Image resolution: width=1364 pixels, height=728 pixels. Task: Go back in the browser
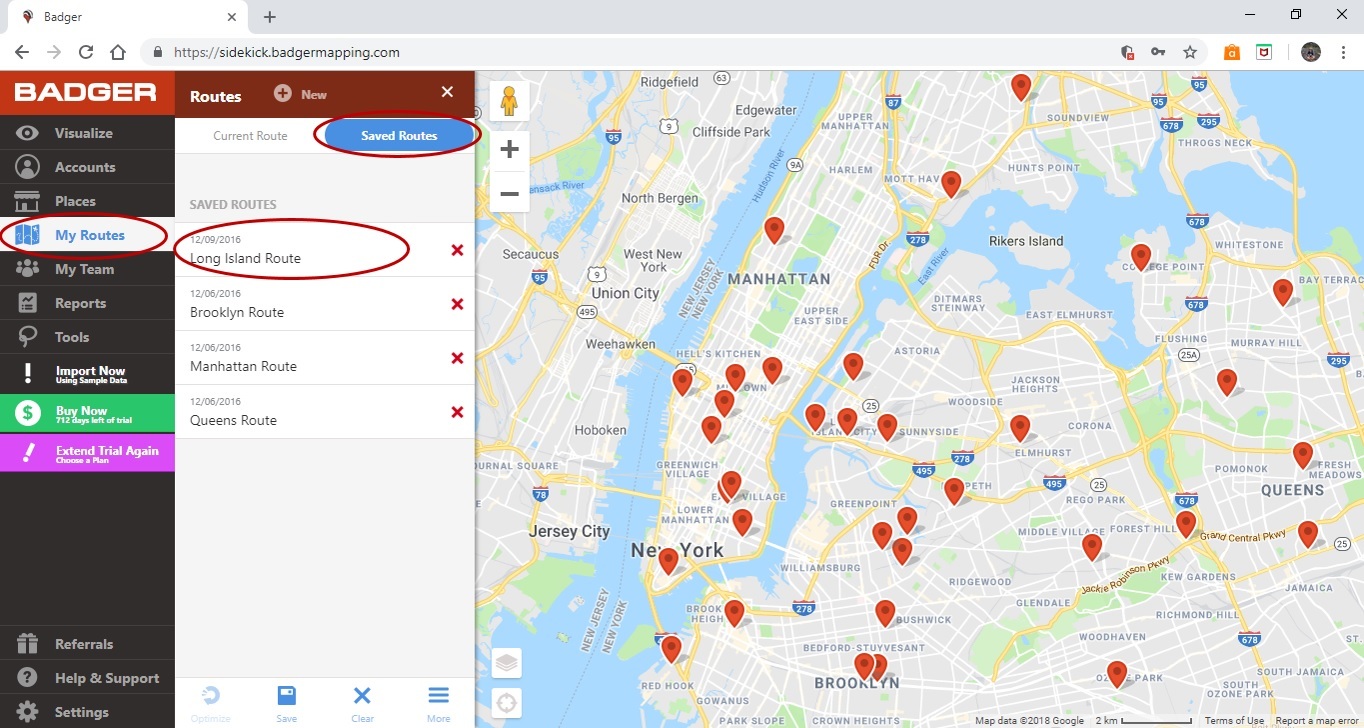pyautogui.click(x=22, y=52)
